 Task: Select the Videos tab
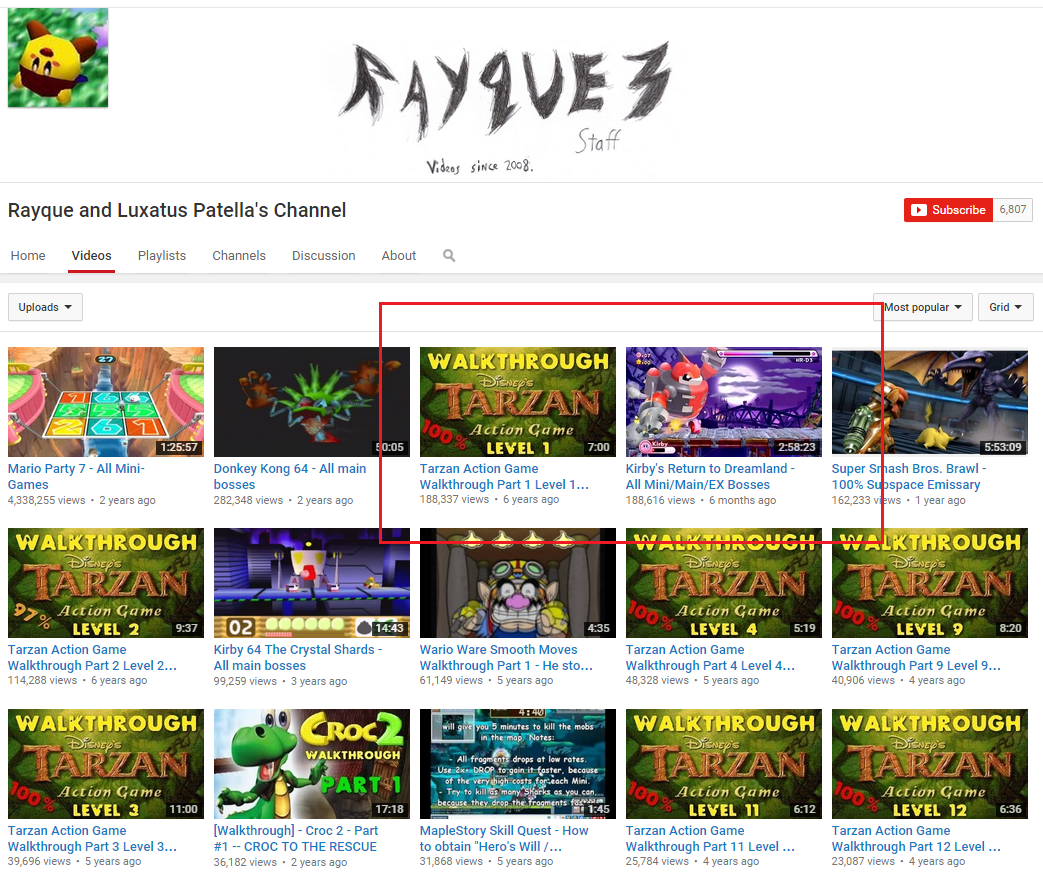point(91,256)
